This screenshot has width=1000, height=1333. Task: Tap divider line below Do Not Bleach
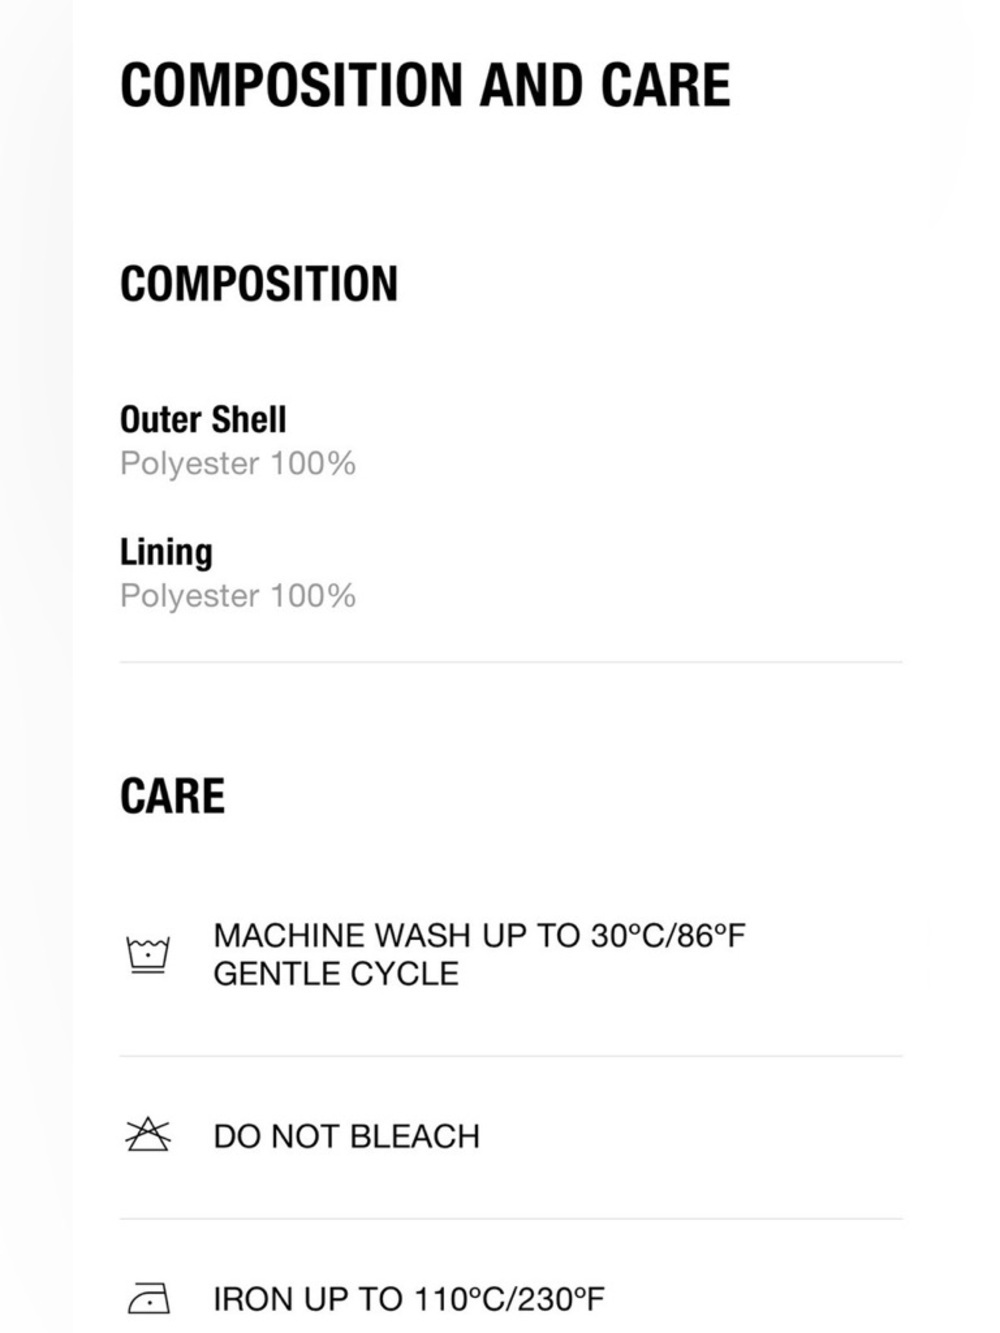click(510, 1218)
